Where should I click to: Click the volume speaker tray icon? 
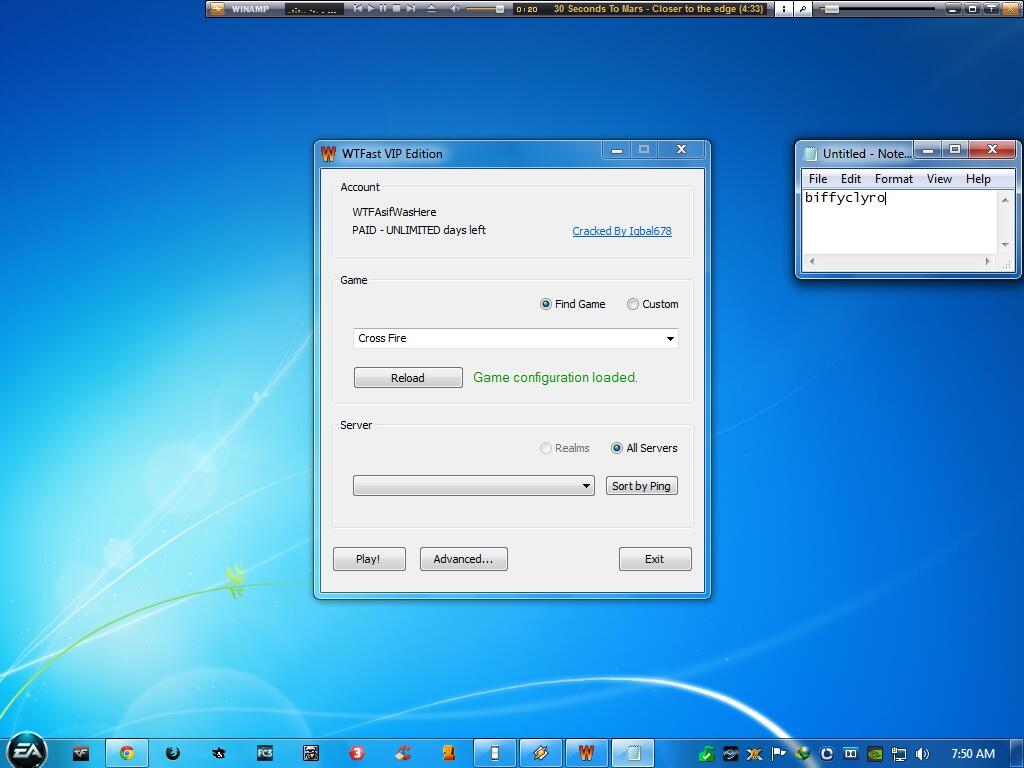923,754
